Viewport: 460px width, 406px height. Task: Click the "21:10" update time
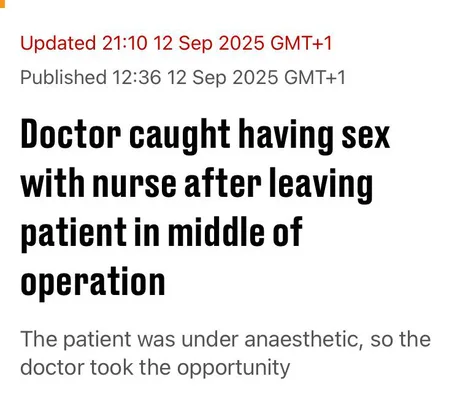(x=125, y=43)
